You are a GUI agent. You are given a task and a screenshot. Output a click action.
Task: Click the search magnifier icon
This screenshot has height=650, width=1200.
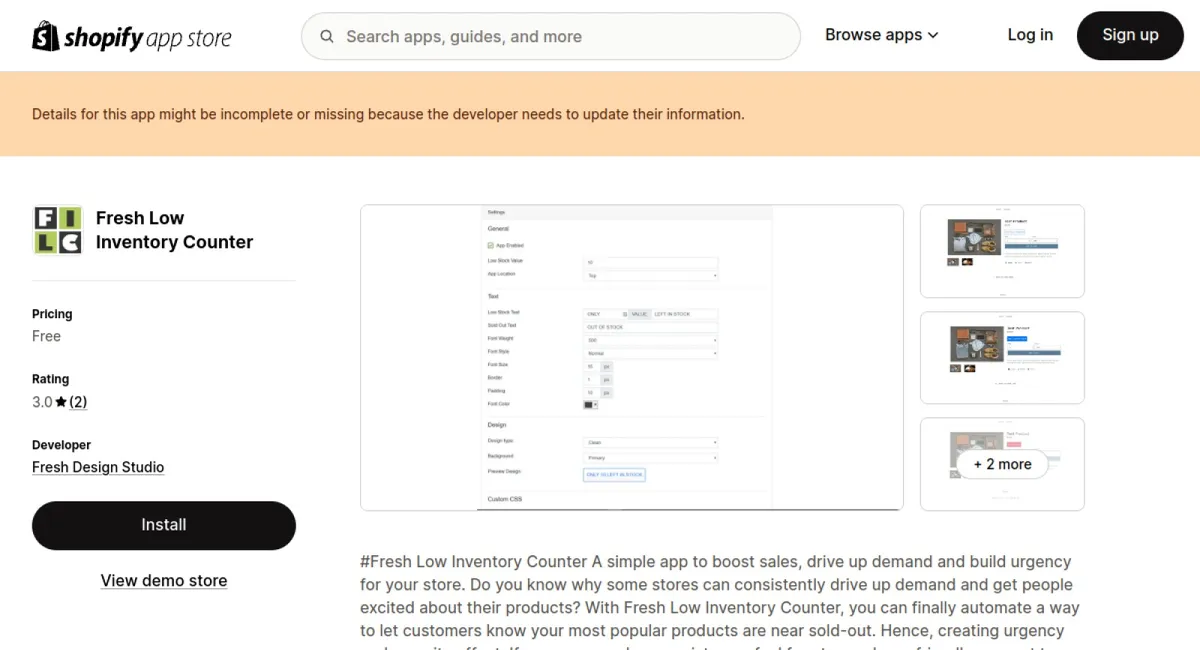point(327,37)
